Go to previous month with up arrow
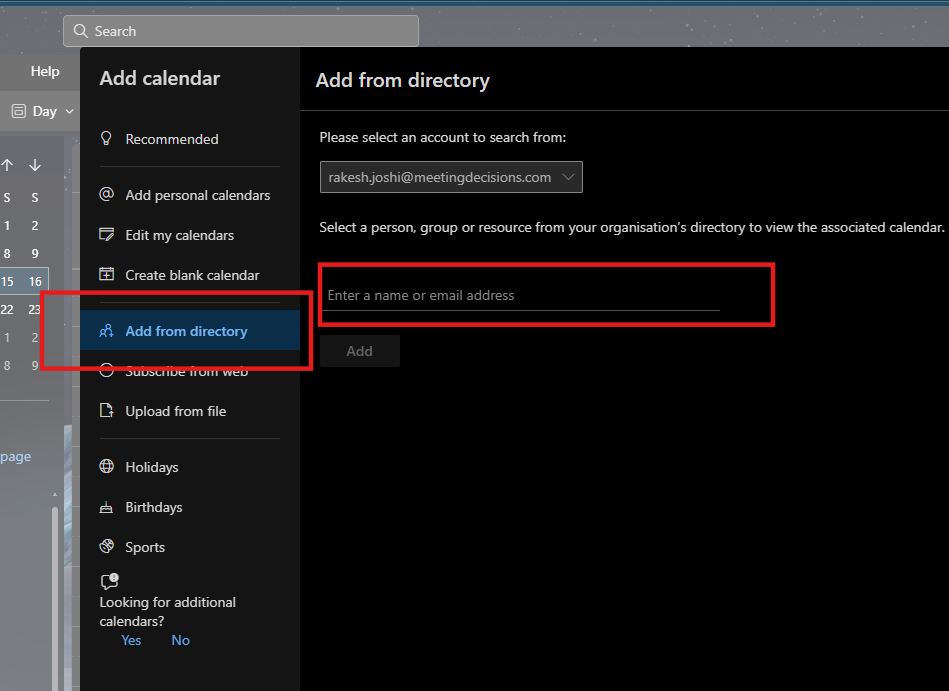 click(7, 165)
